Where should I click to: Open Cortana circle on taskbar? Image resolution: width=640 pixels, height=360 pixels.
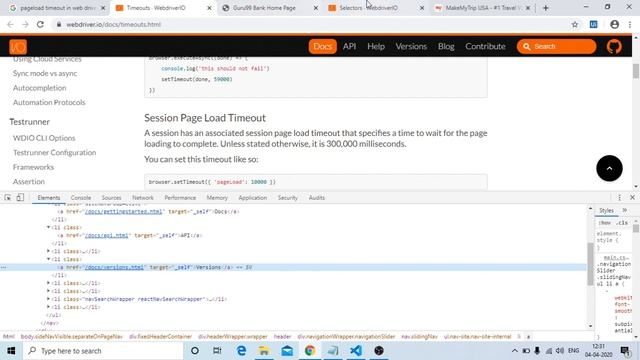[x=195, y=351]
